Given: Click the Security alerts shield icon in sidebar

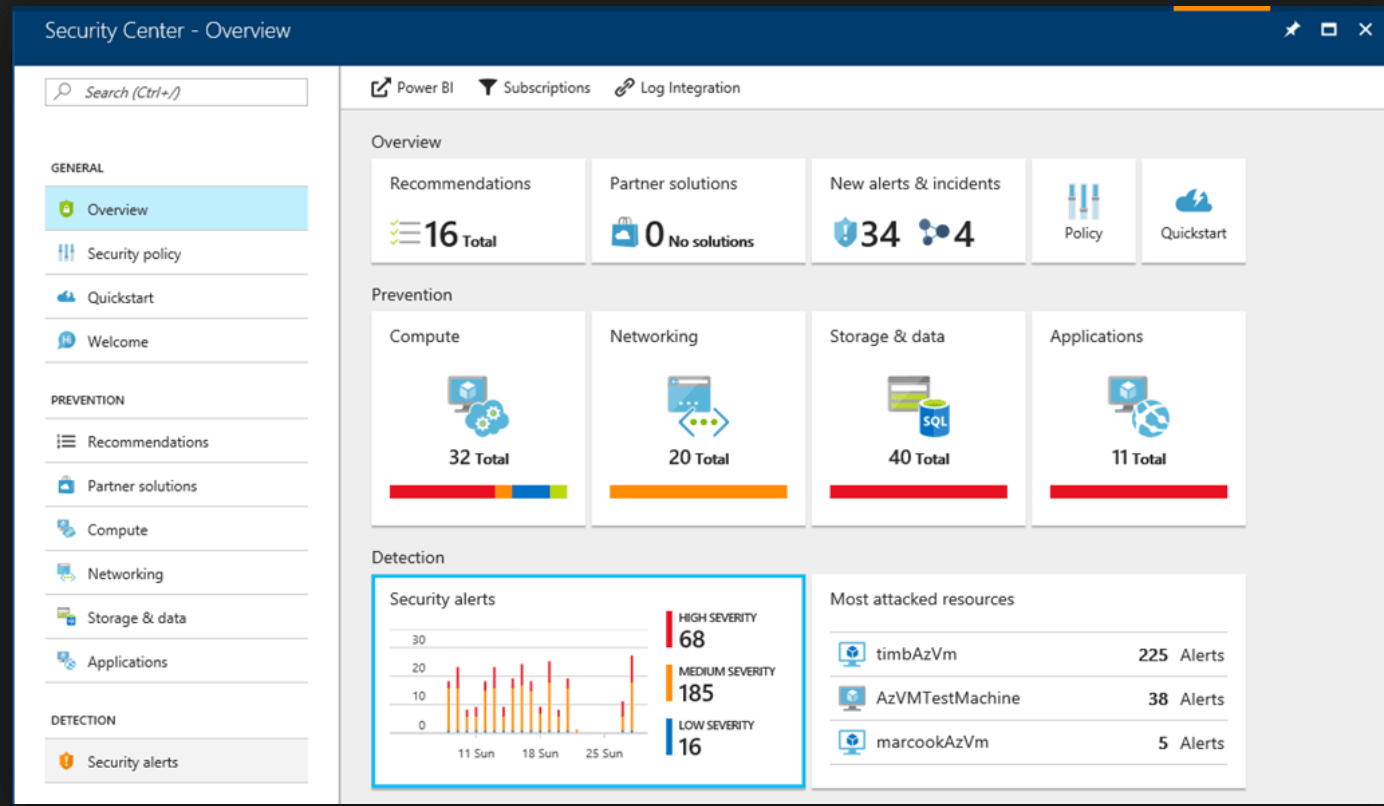Looking at the screenshot, I should tap(67, 761).
